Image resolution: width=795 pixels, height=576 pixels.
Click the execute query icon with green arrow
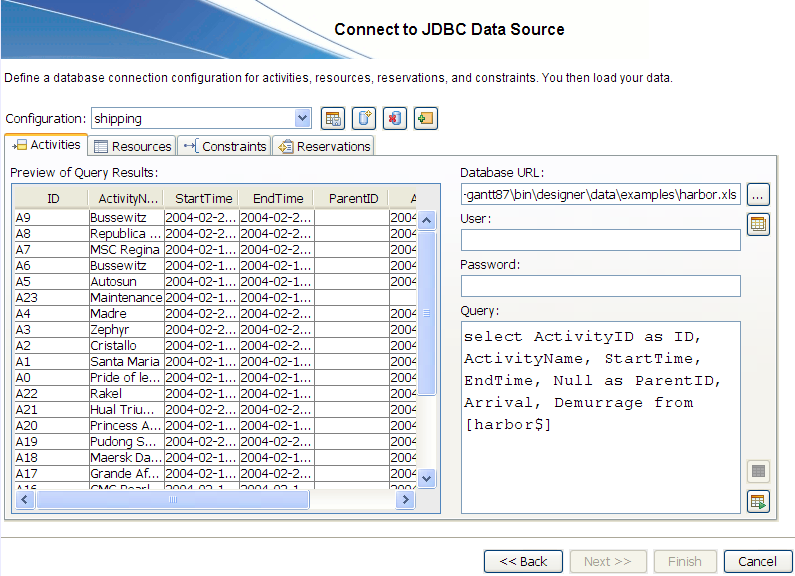pyautogui.click(x=758, y=502)
